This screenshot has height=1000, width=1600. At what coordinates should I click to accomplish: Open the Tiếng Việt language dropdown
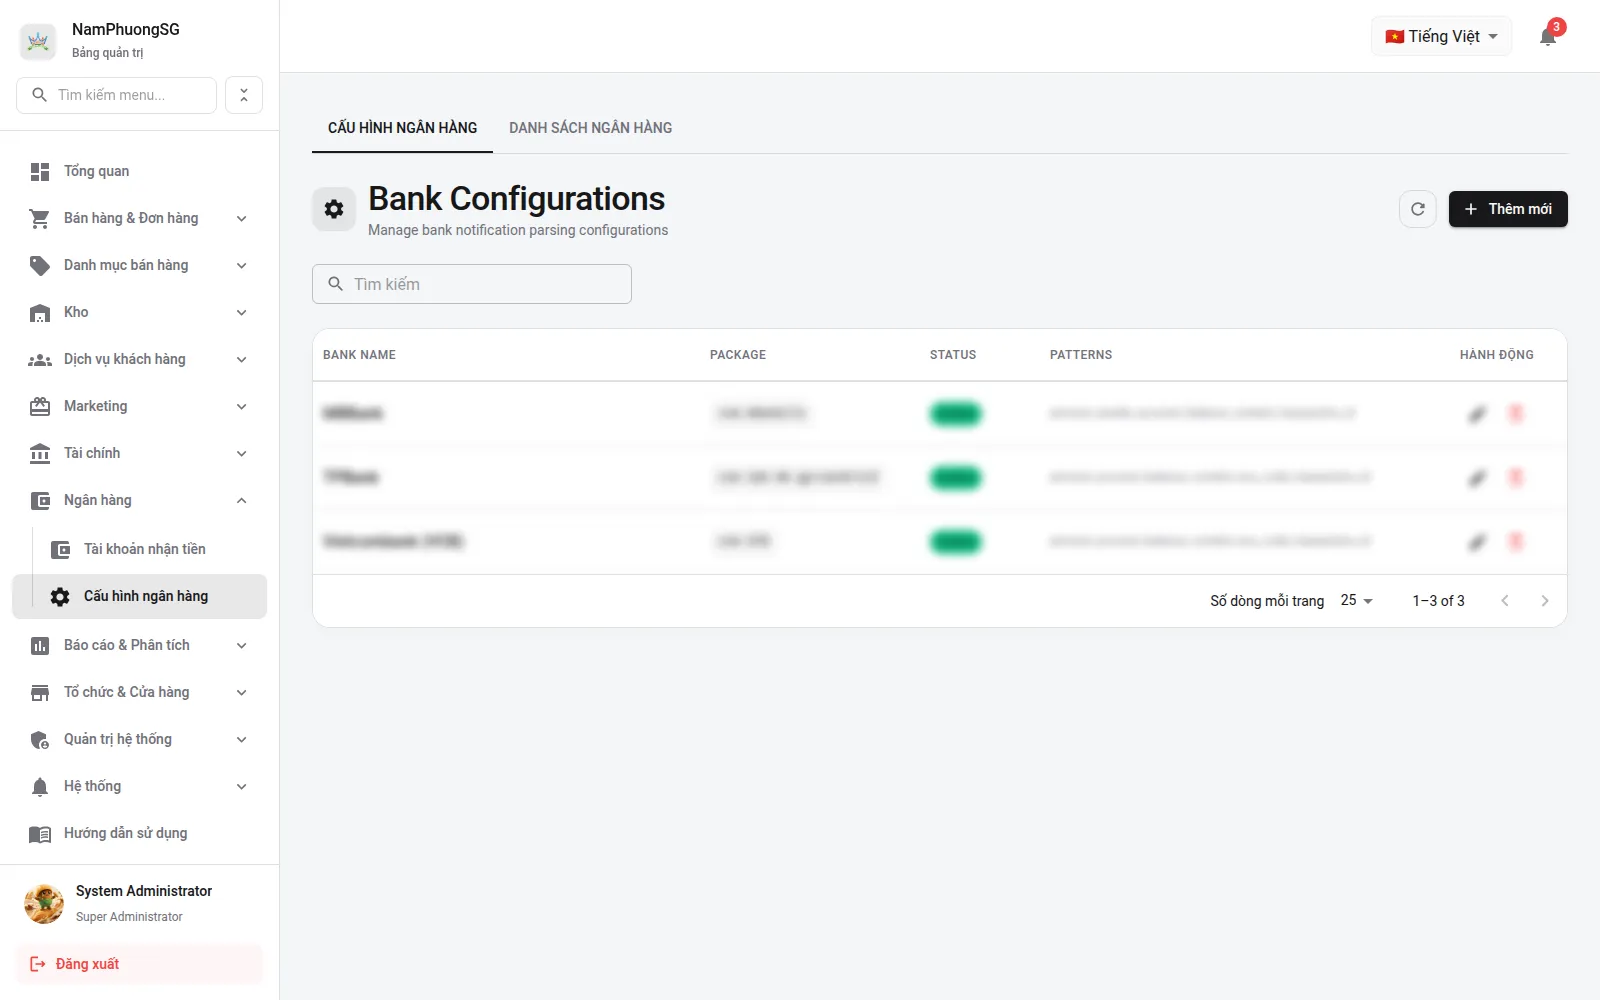(x=1441, y=37)
